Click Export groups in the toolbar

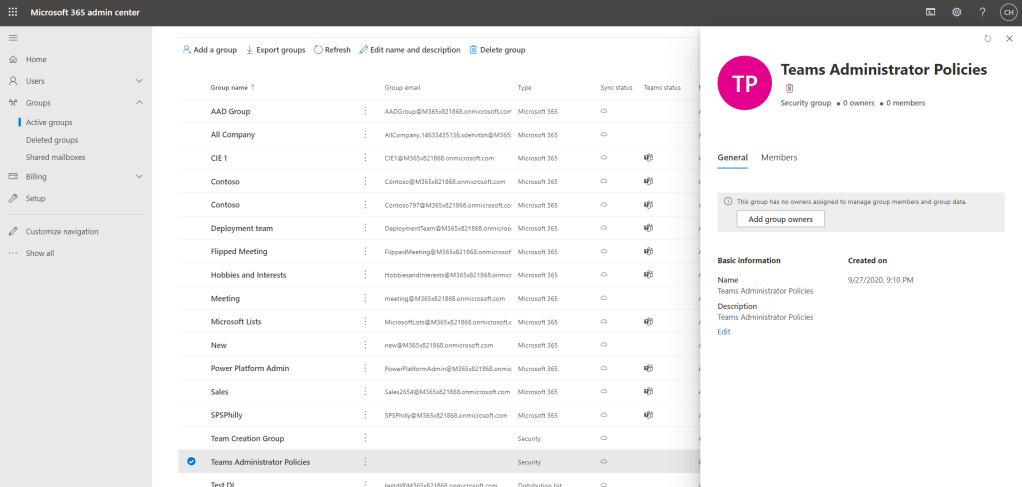coord(275,50)
